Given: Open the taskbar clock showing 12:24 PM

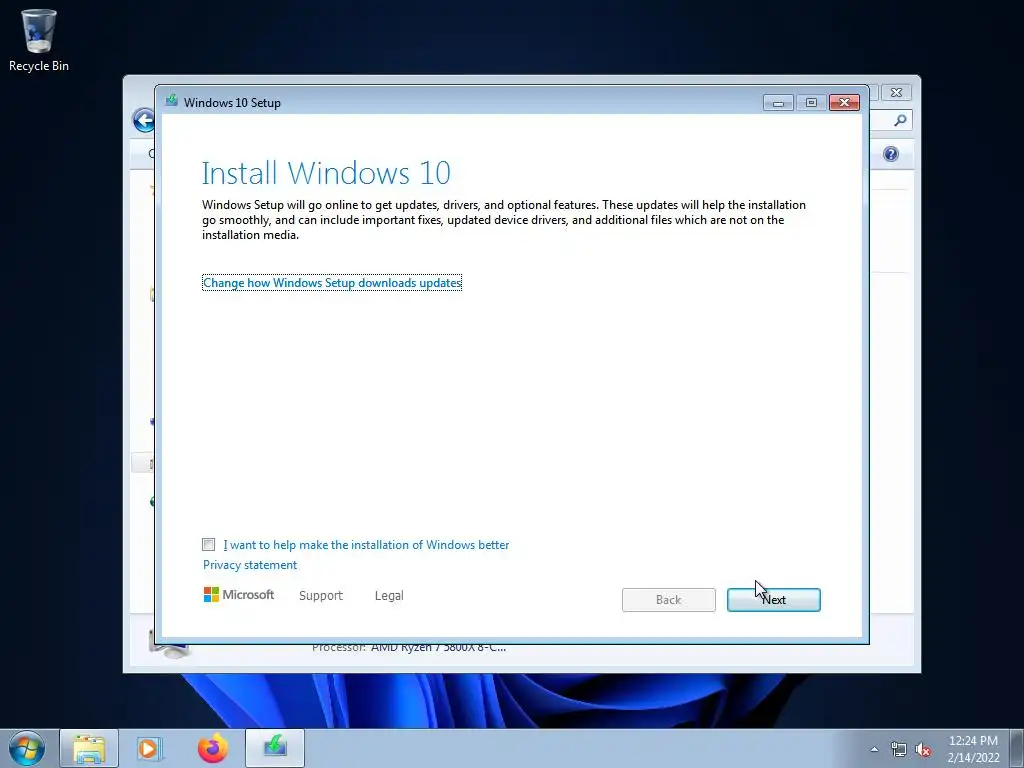Looking at the screenshot, I should tap(973, 749).
